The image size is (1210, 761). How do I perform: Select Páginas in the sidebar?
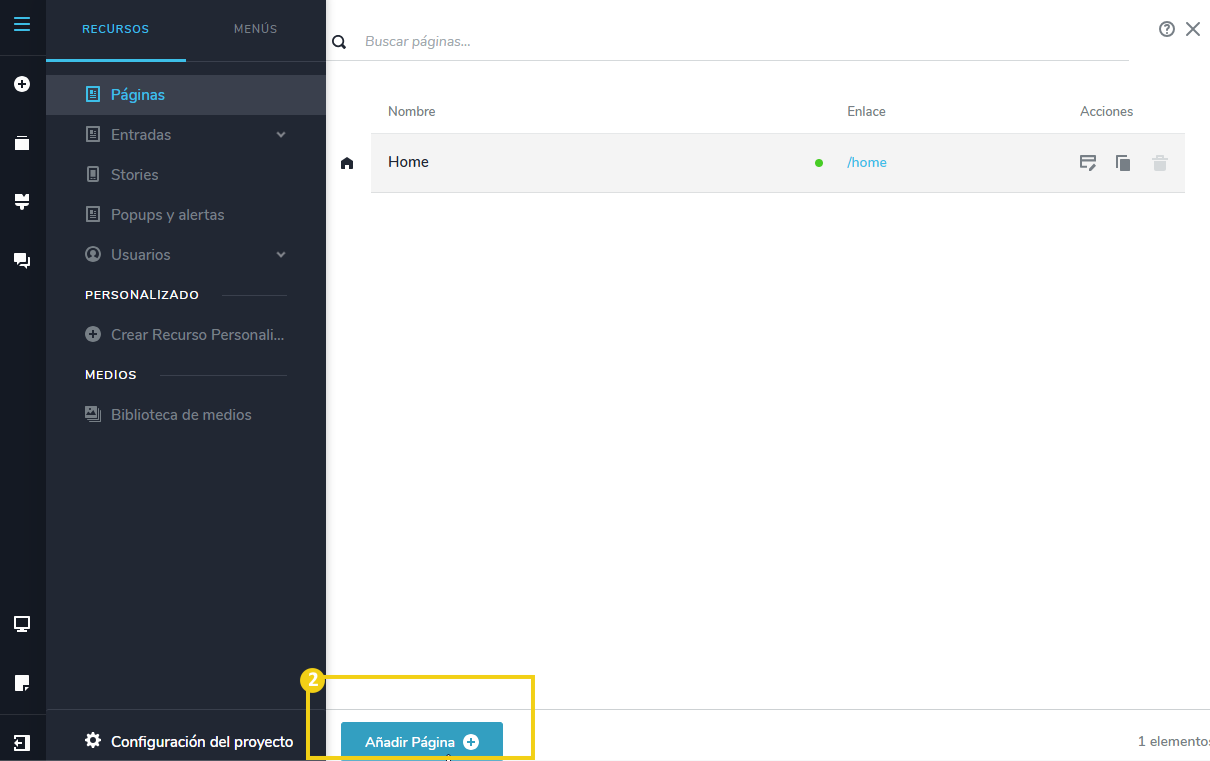point(186,95)
